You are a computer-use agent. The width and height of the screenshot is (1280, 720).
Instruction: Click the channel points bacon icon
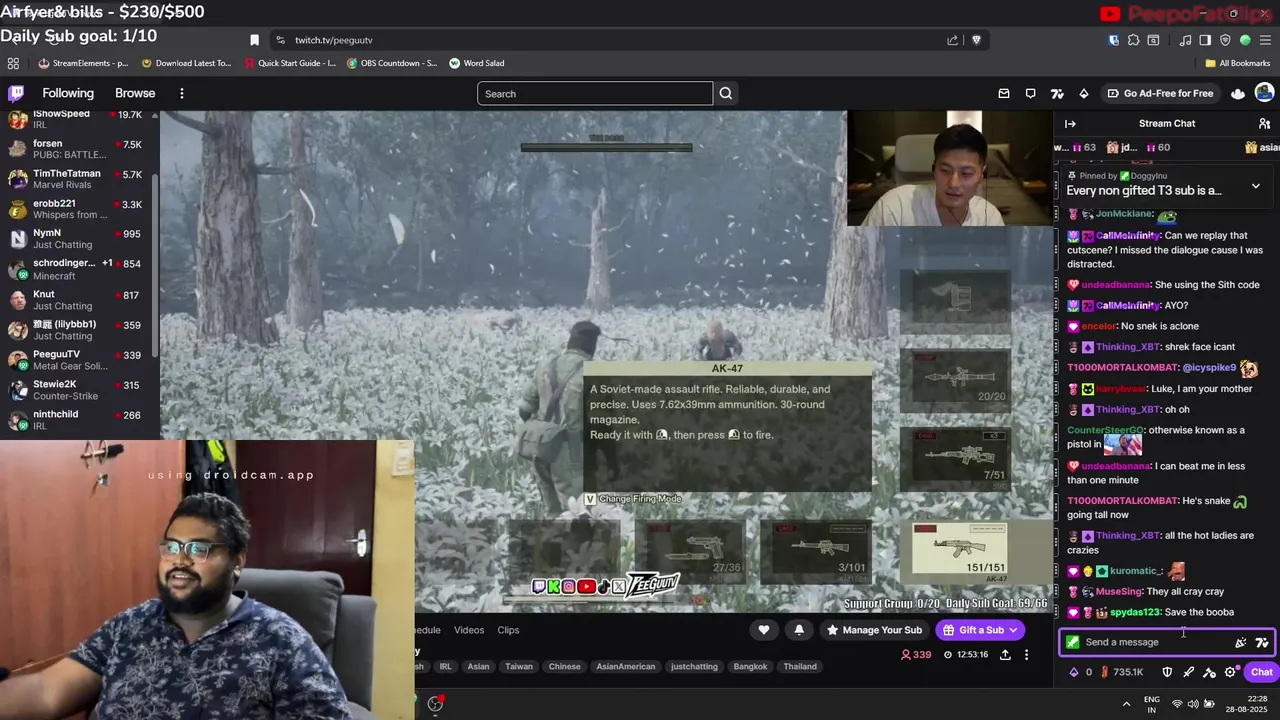pos(1104,672)
